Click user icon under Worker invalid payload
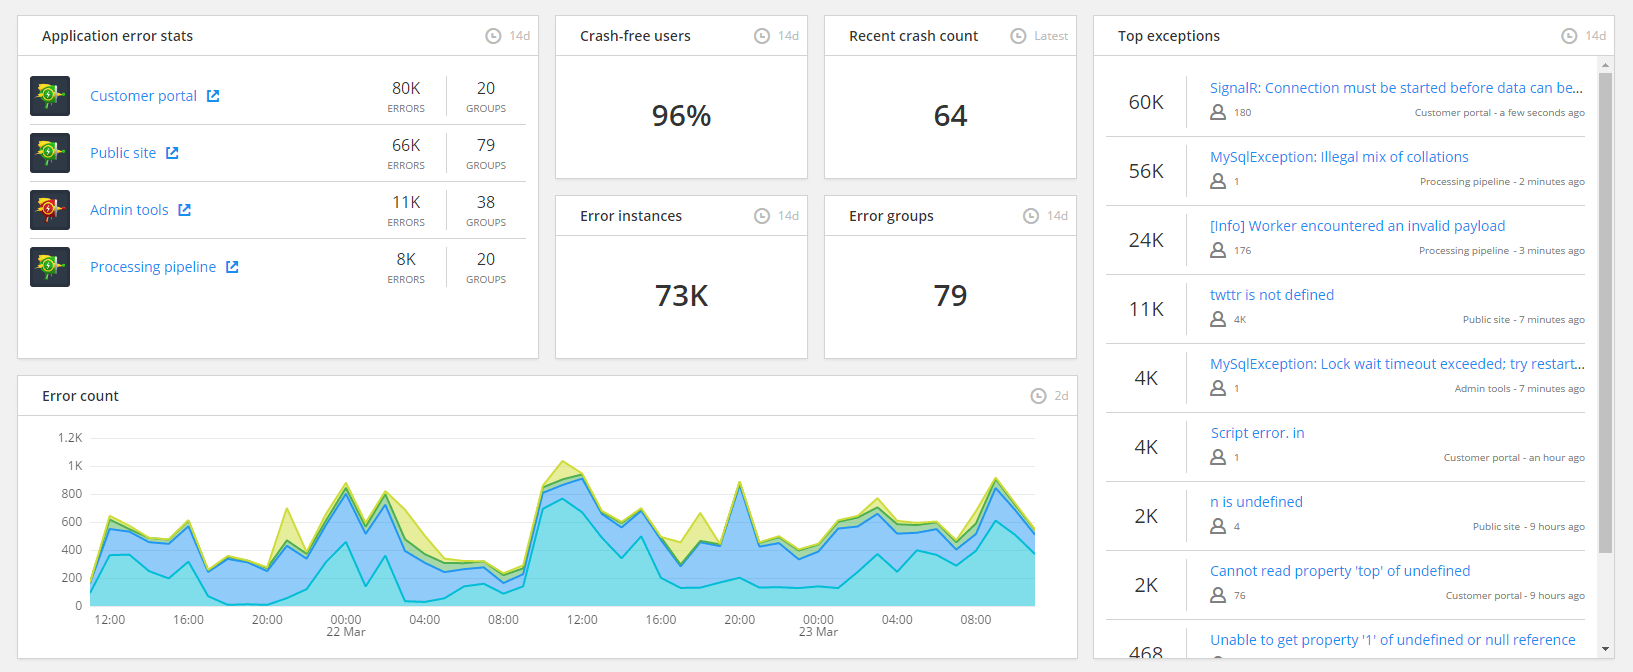 [x=1218, y=250]
